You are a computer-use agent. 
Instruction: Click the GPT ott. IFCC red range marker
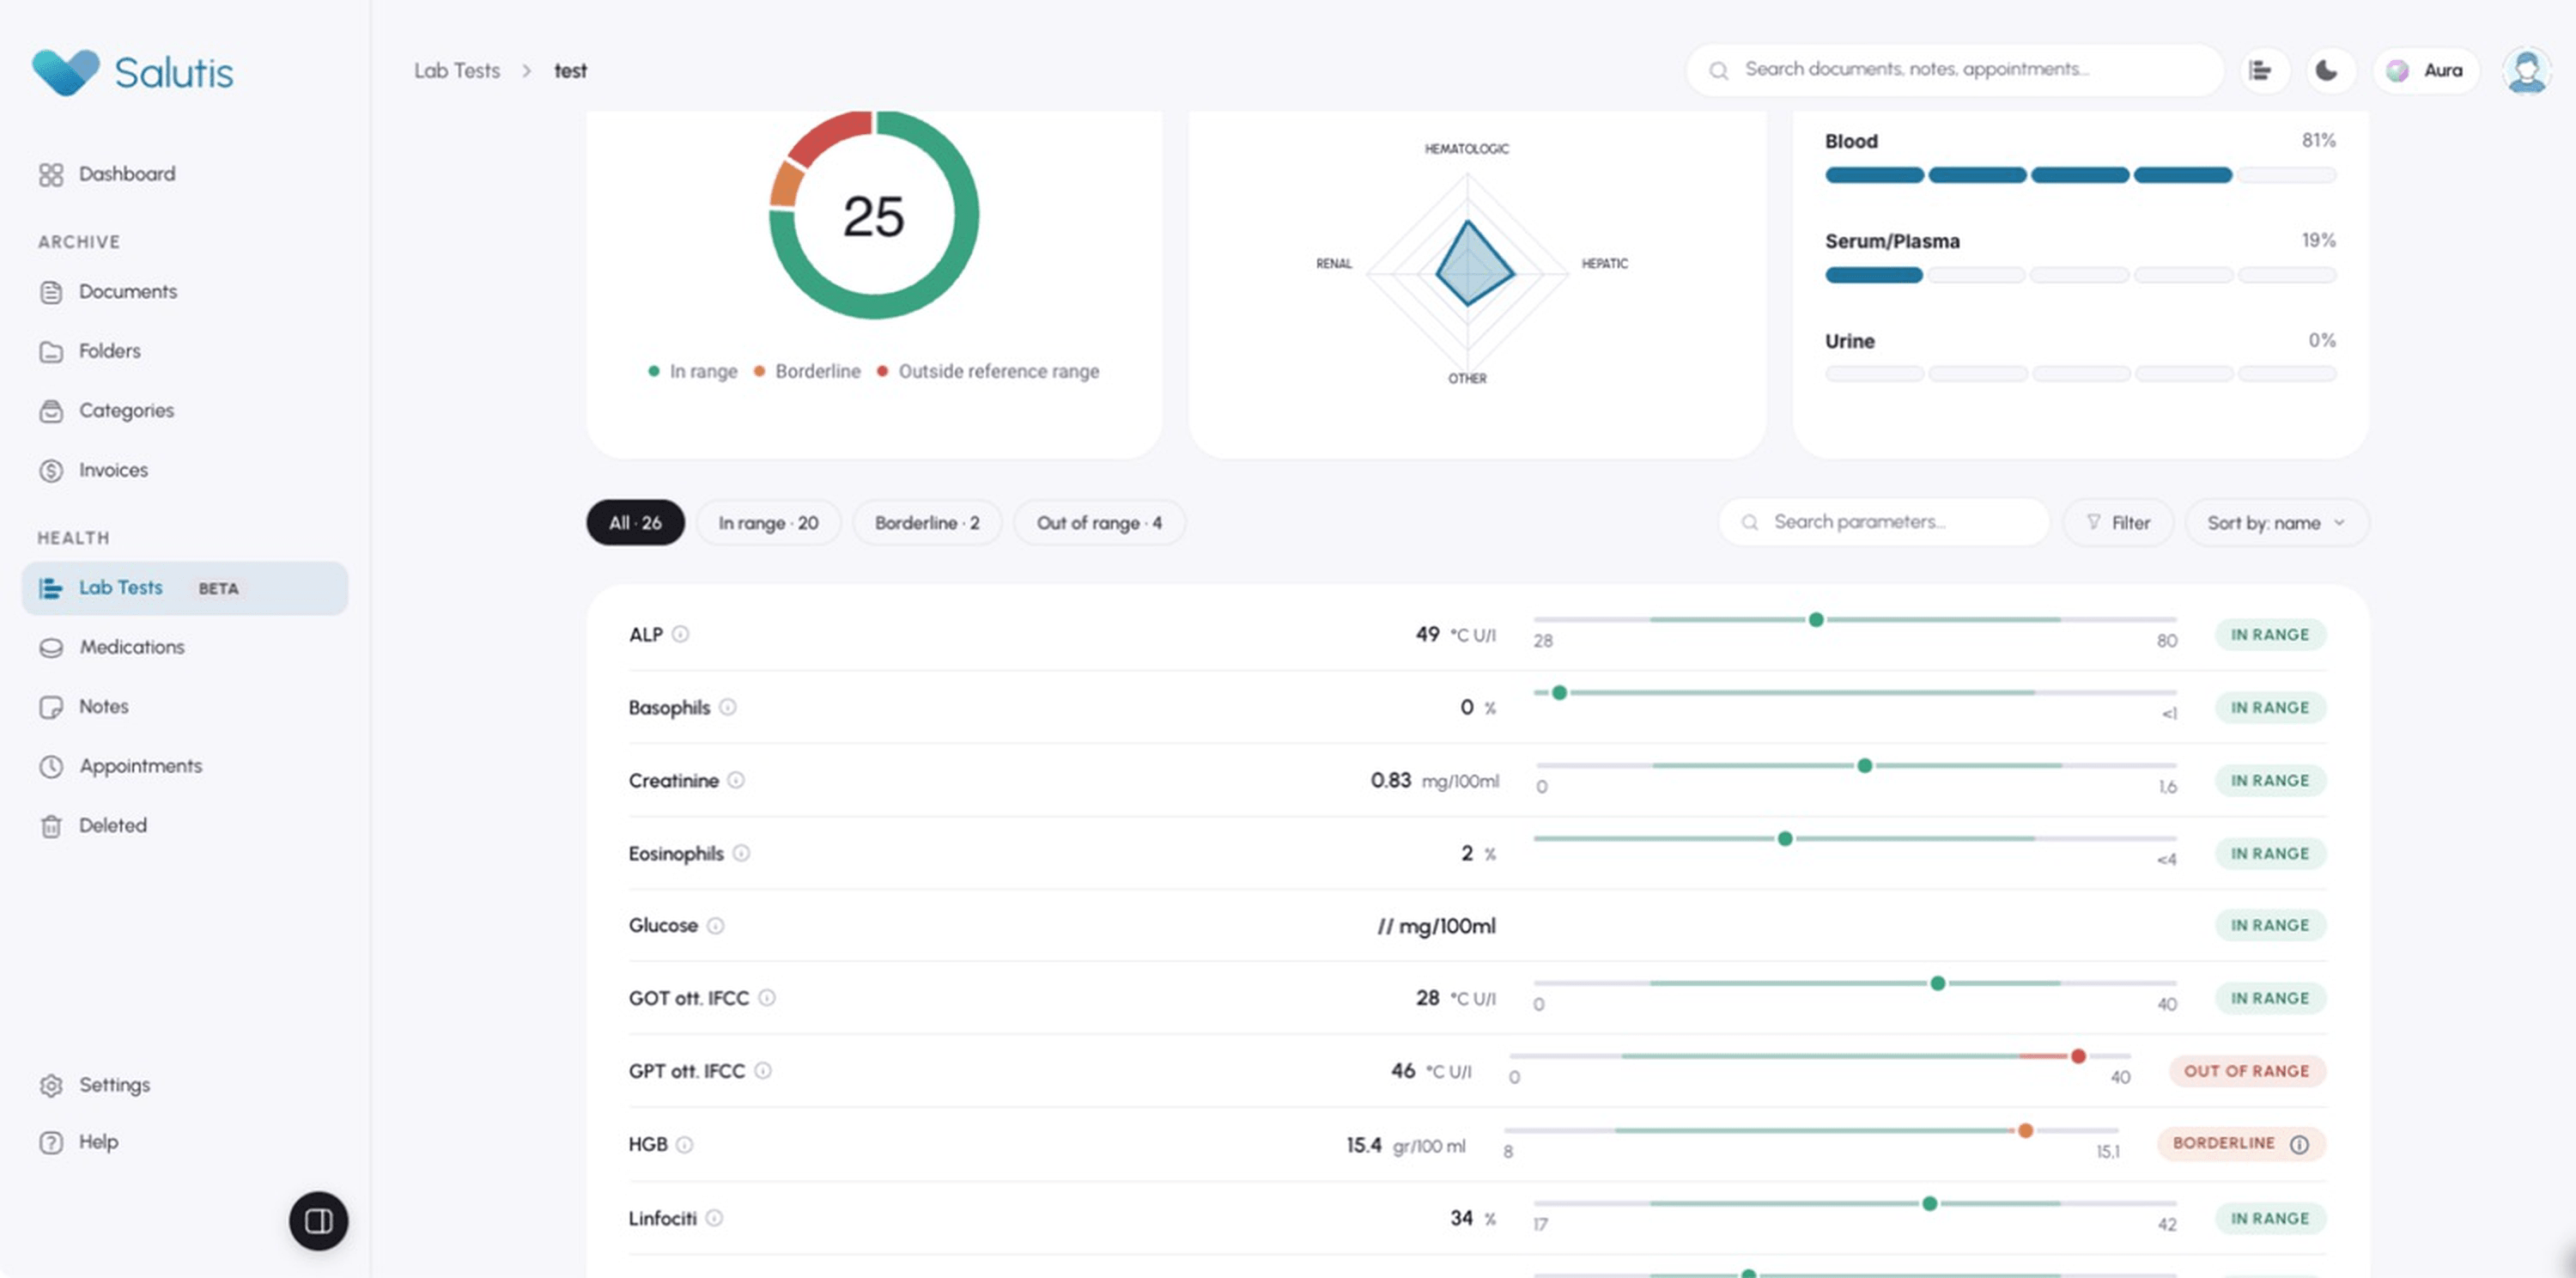tap(2078, 1056)
